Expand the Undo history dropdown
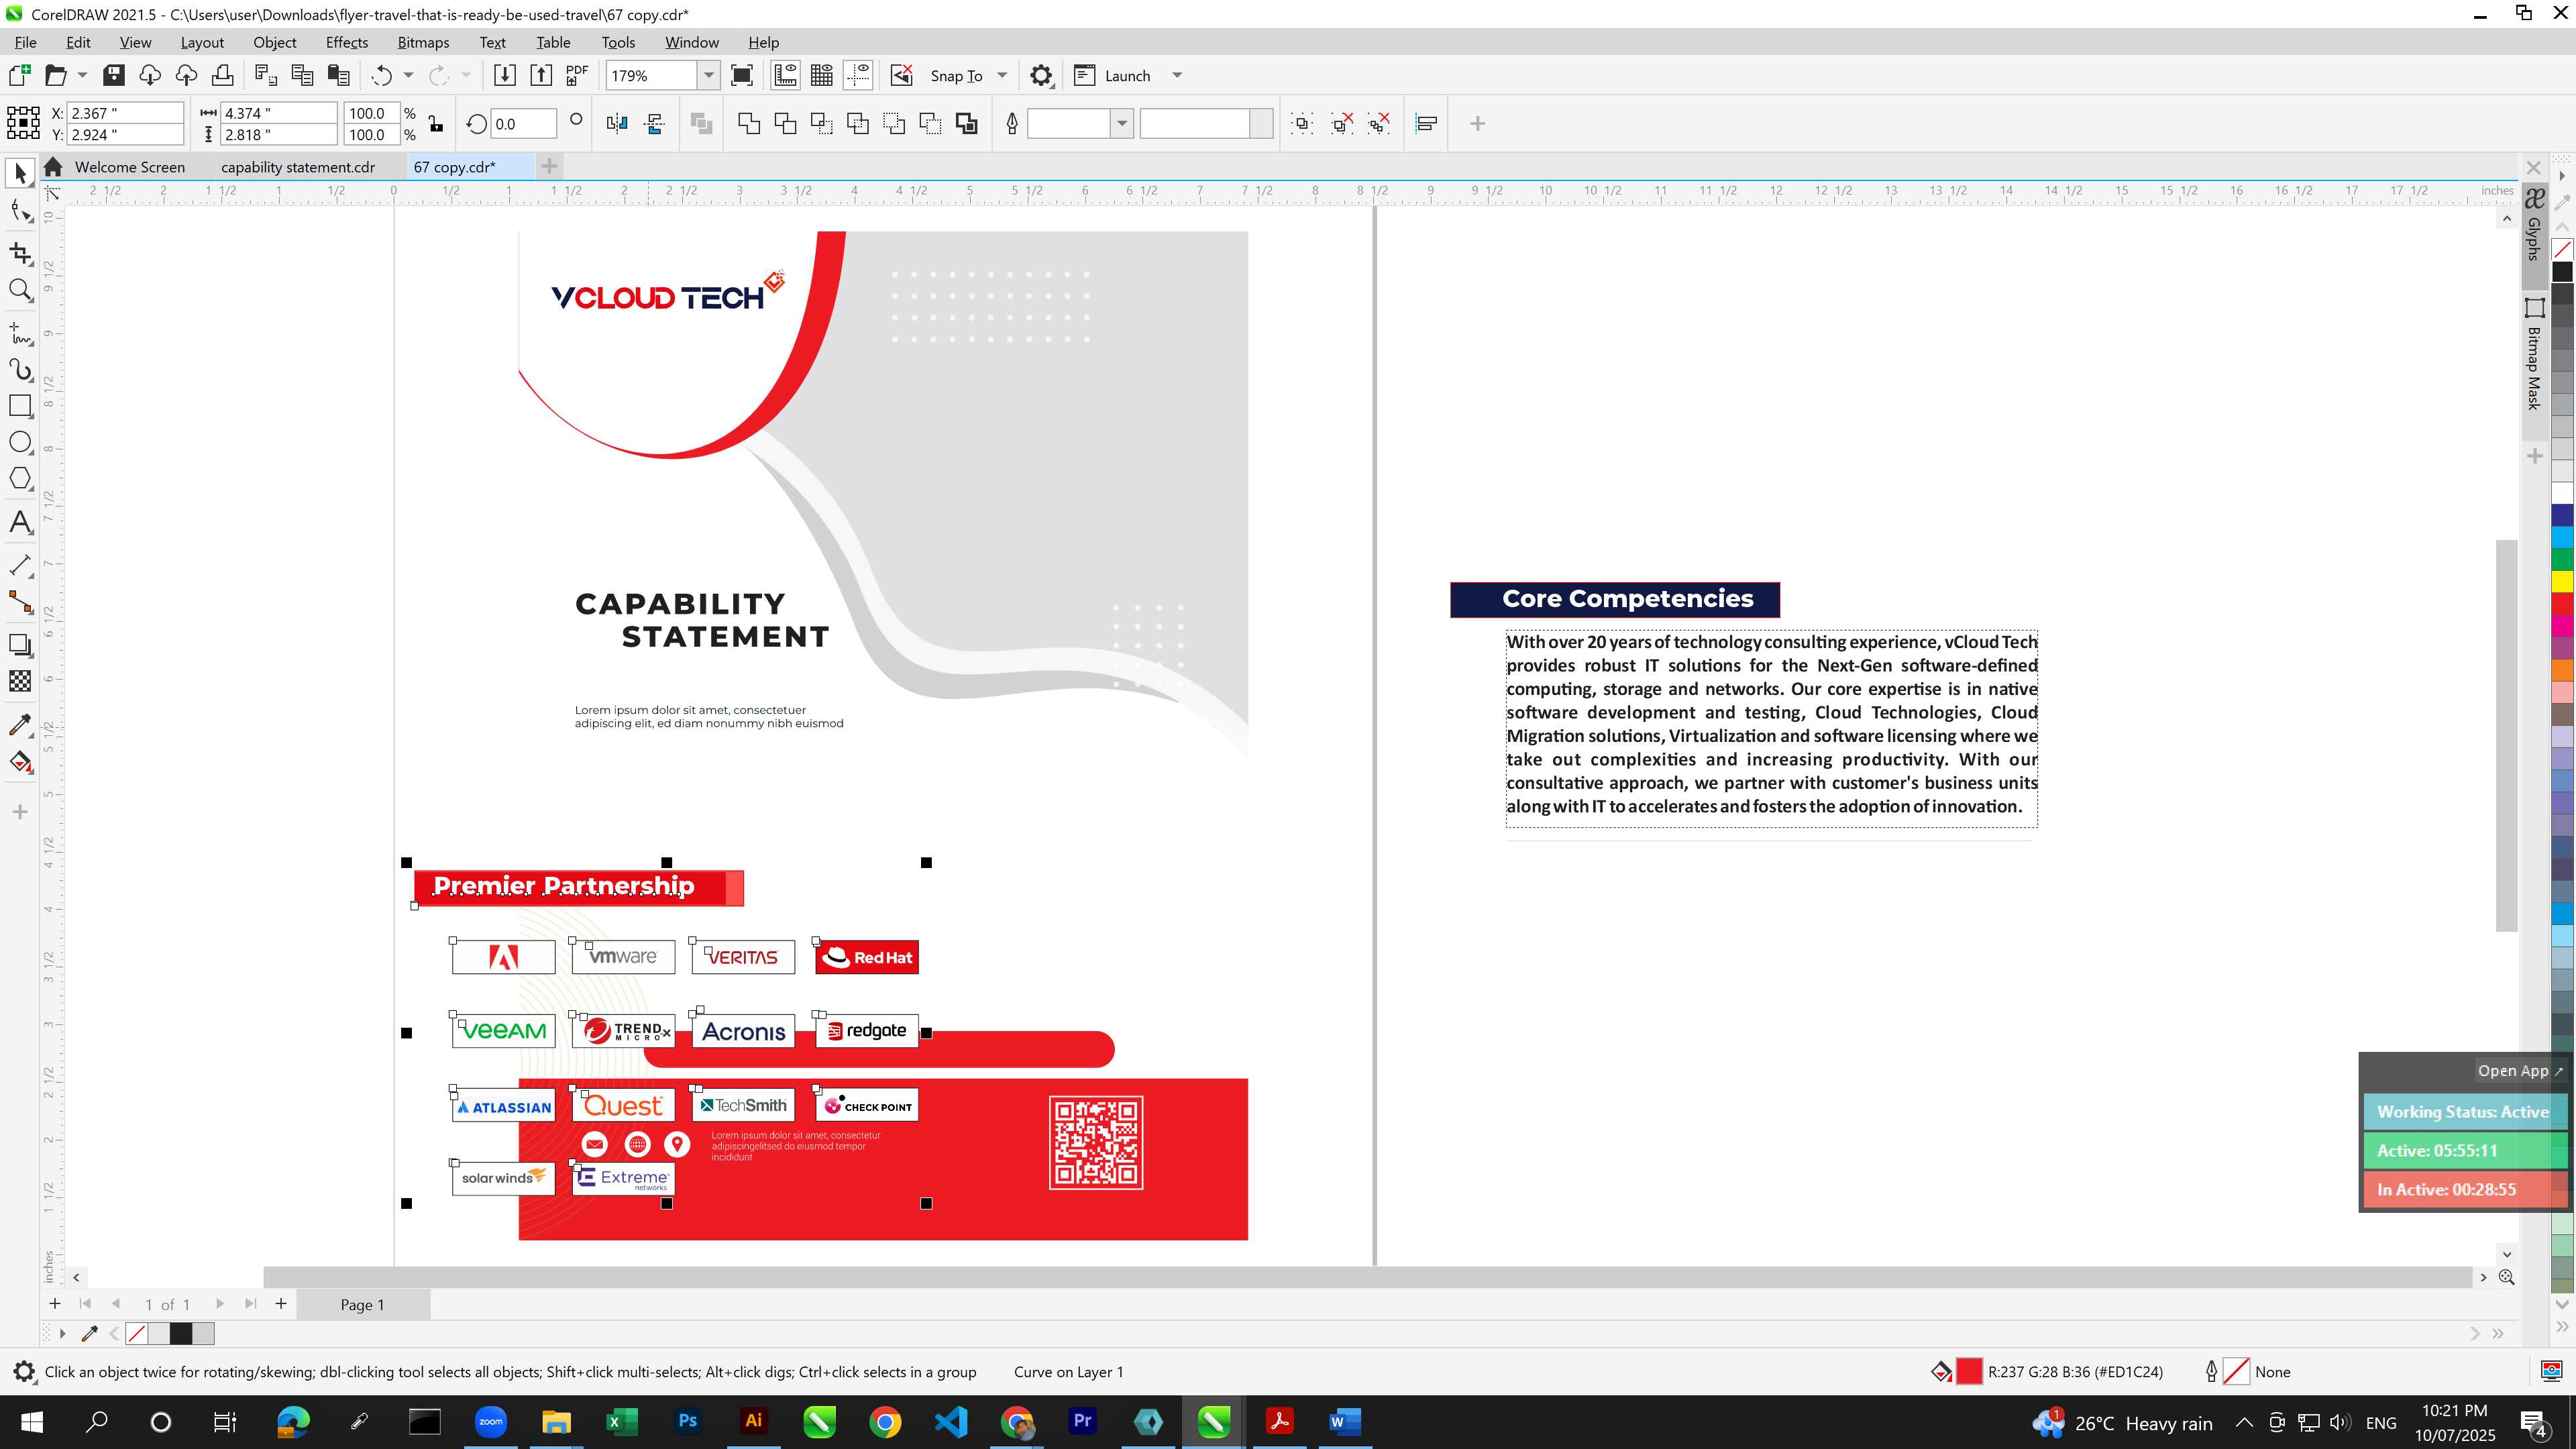This screenshot has width=2576, height=1449. [408, 75]
